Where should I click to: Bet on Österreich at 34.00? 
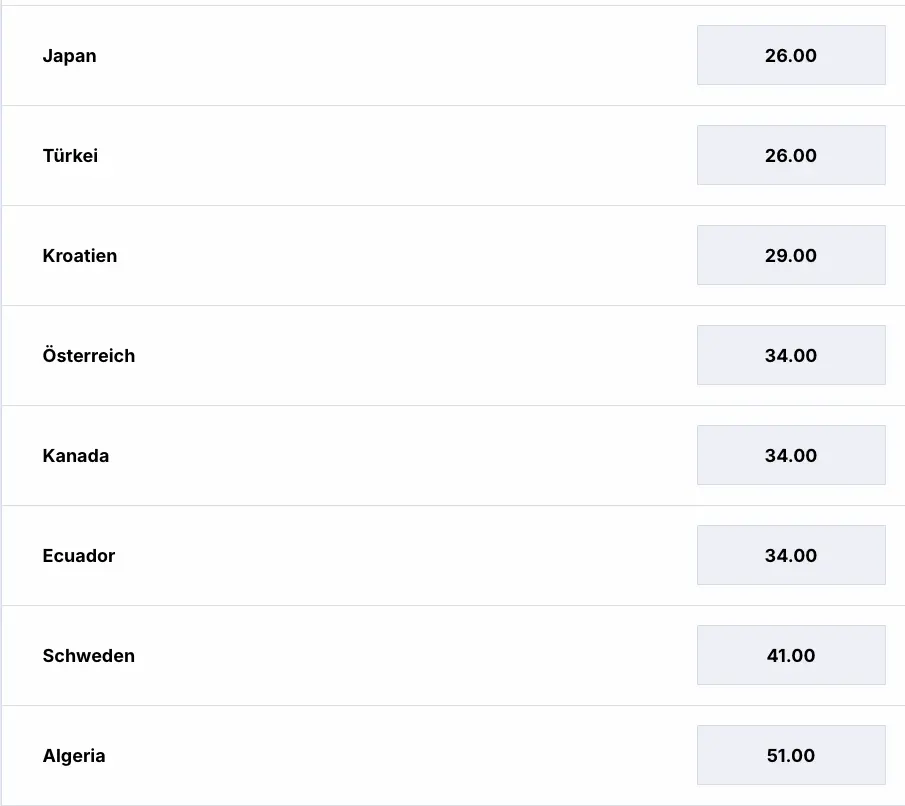click(790, 355)
